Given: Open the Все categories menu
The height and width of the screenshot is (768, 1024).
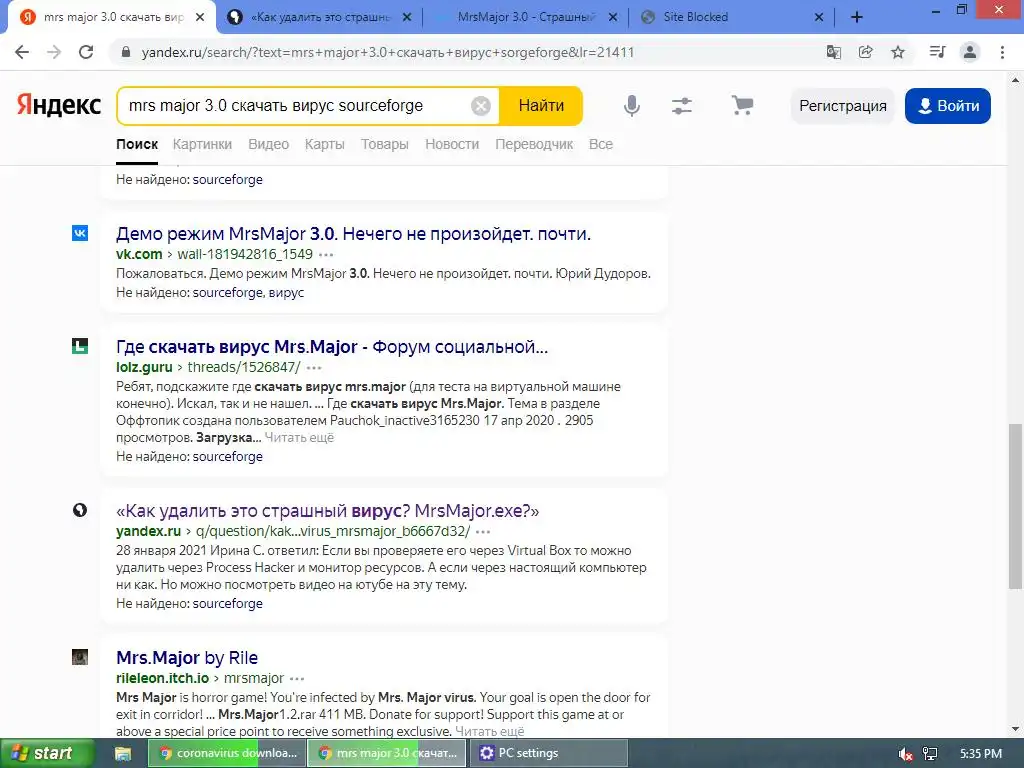Looking at the screenshot, I should point(601,144).
